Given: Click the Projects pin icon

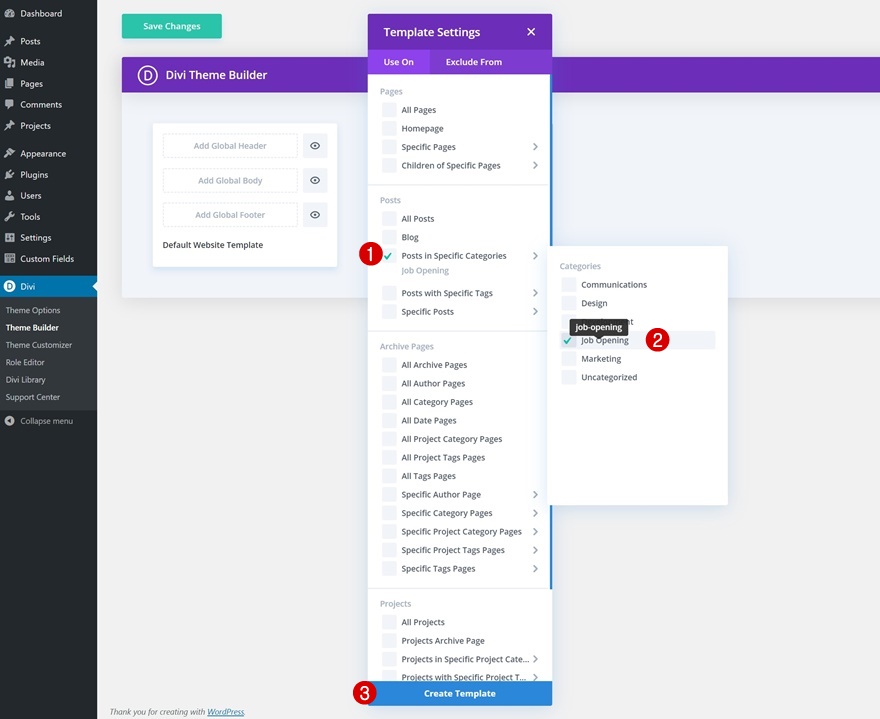Looking at the screenshot, I should coord(10,126).
